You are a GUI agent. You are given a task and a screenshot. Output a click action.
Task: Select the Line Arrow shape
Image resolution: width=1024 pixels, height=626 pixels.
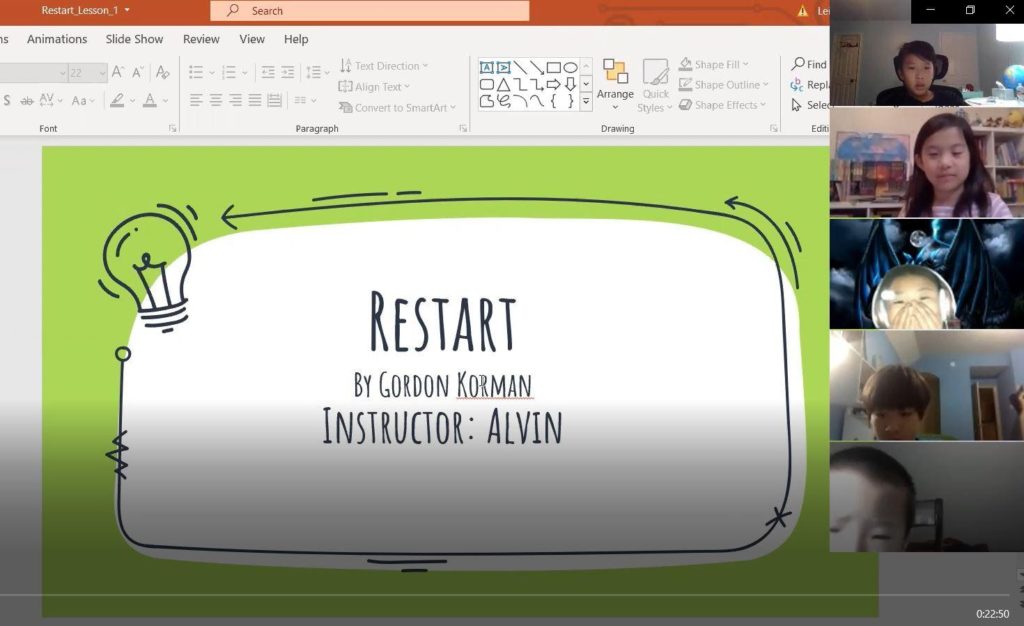pyautogui.click(x=537, y=67)
